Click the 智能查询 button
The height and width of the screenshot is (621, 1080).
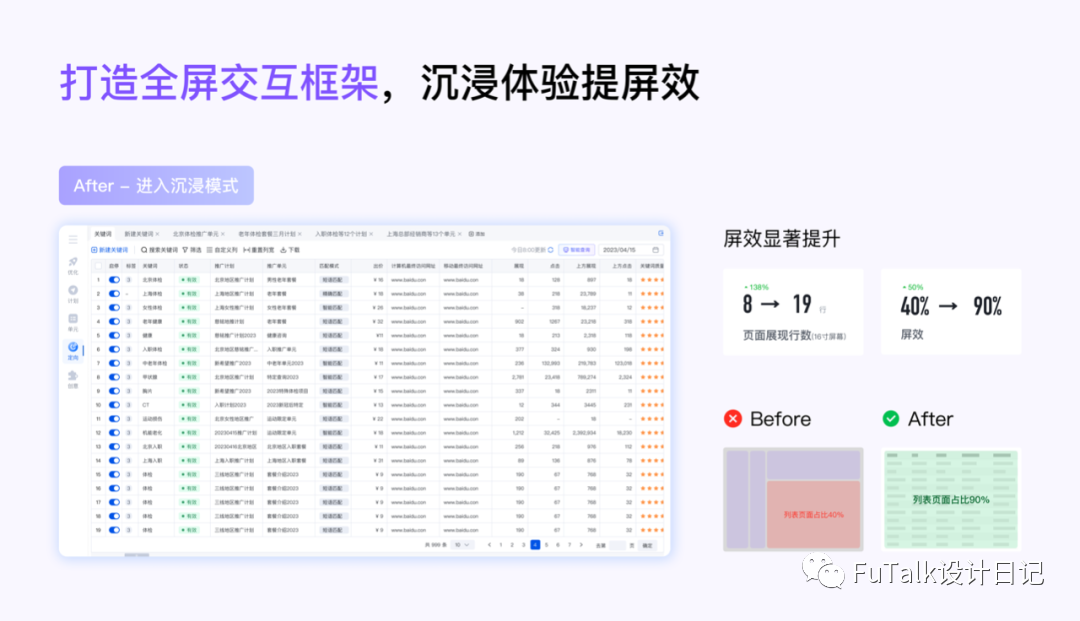point(577,250)
